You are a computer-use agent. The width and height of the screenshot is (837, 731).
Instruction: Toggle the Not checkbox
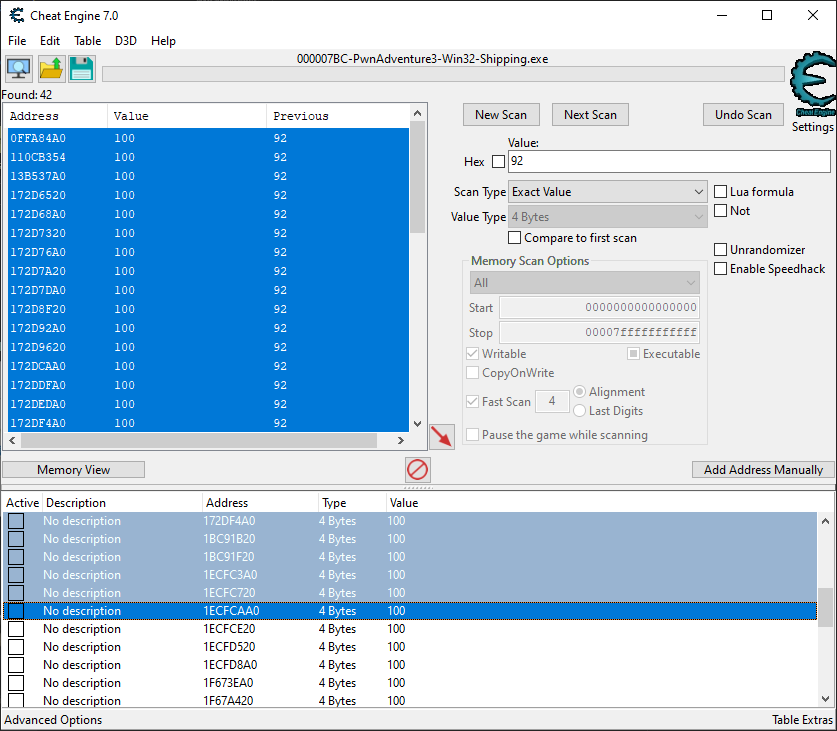(721, 211)
